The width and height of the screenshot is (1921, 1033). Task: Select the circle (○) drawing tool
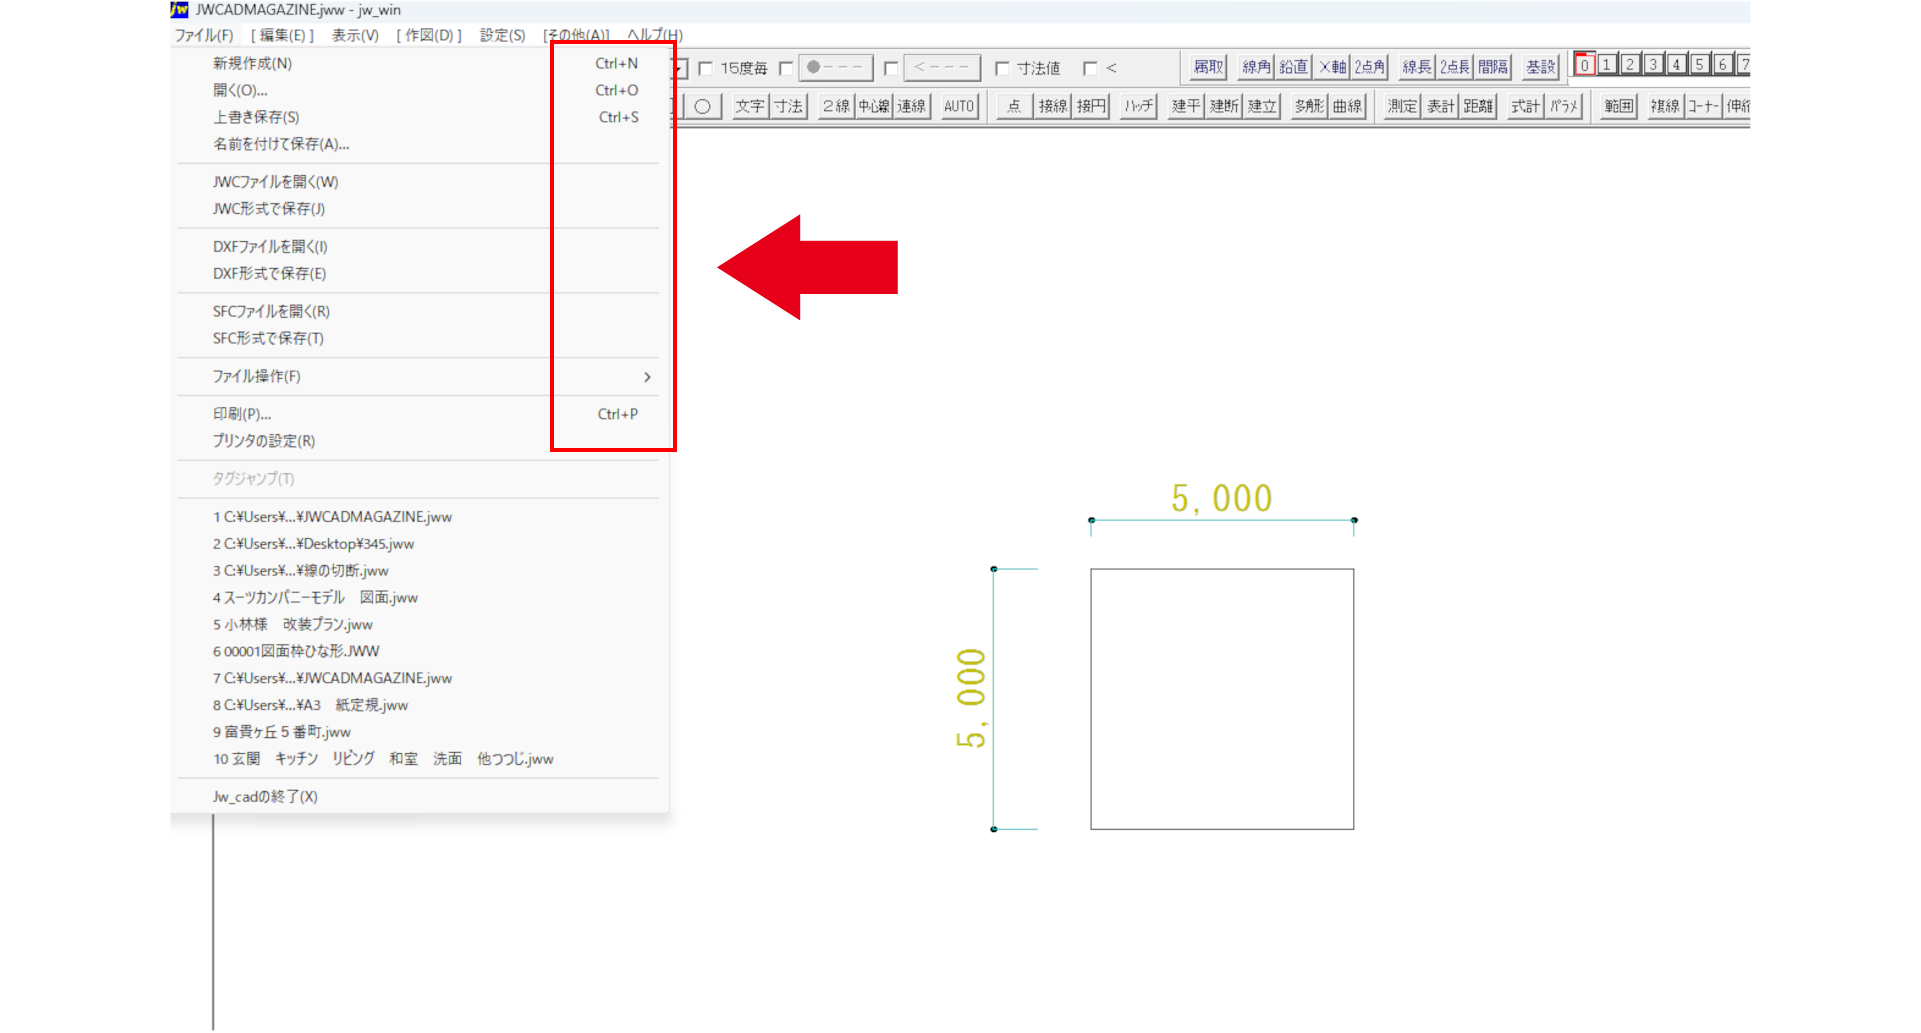tap(702, 106)
